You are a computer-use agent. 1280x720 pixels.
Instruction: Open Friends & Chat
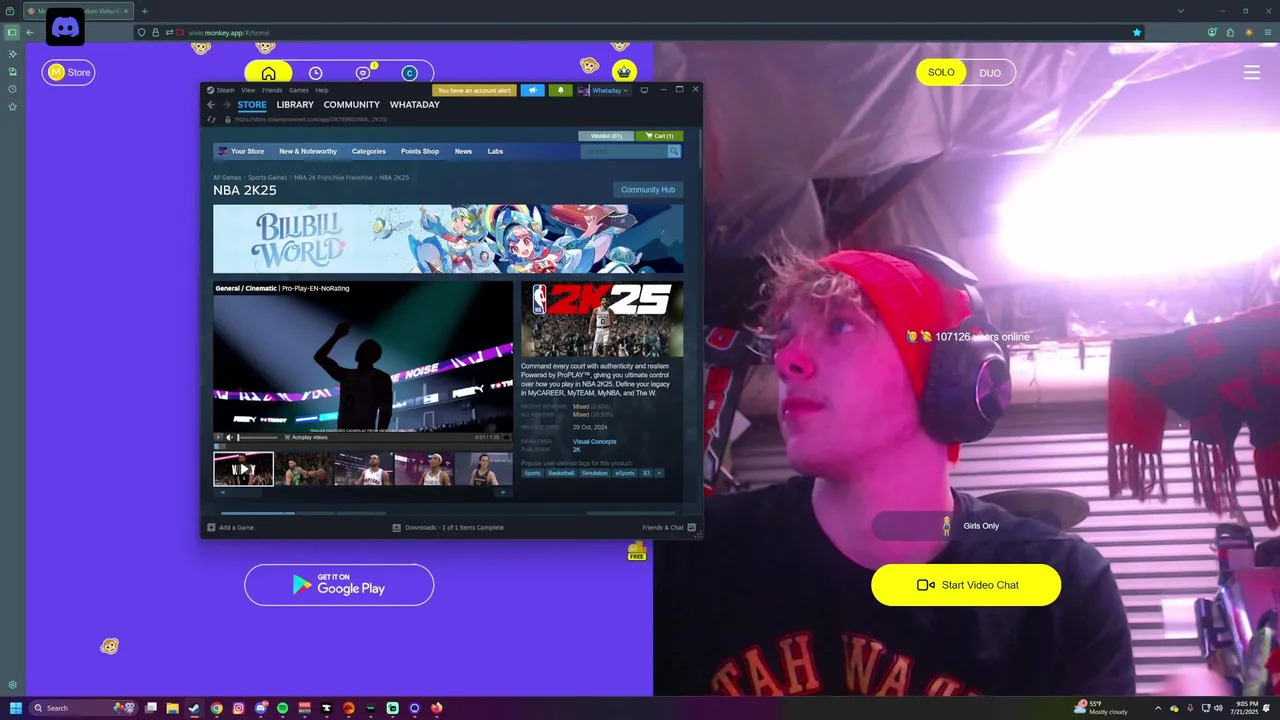[669, 527]
